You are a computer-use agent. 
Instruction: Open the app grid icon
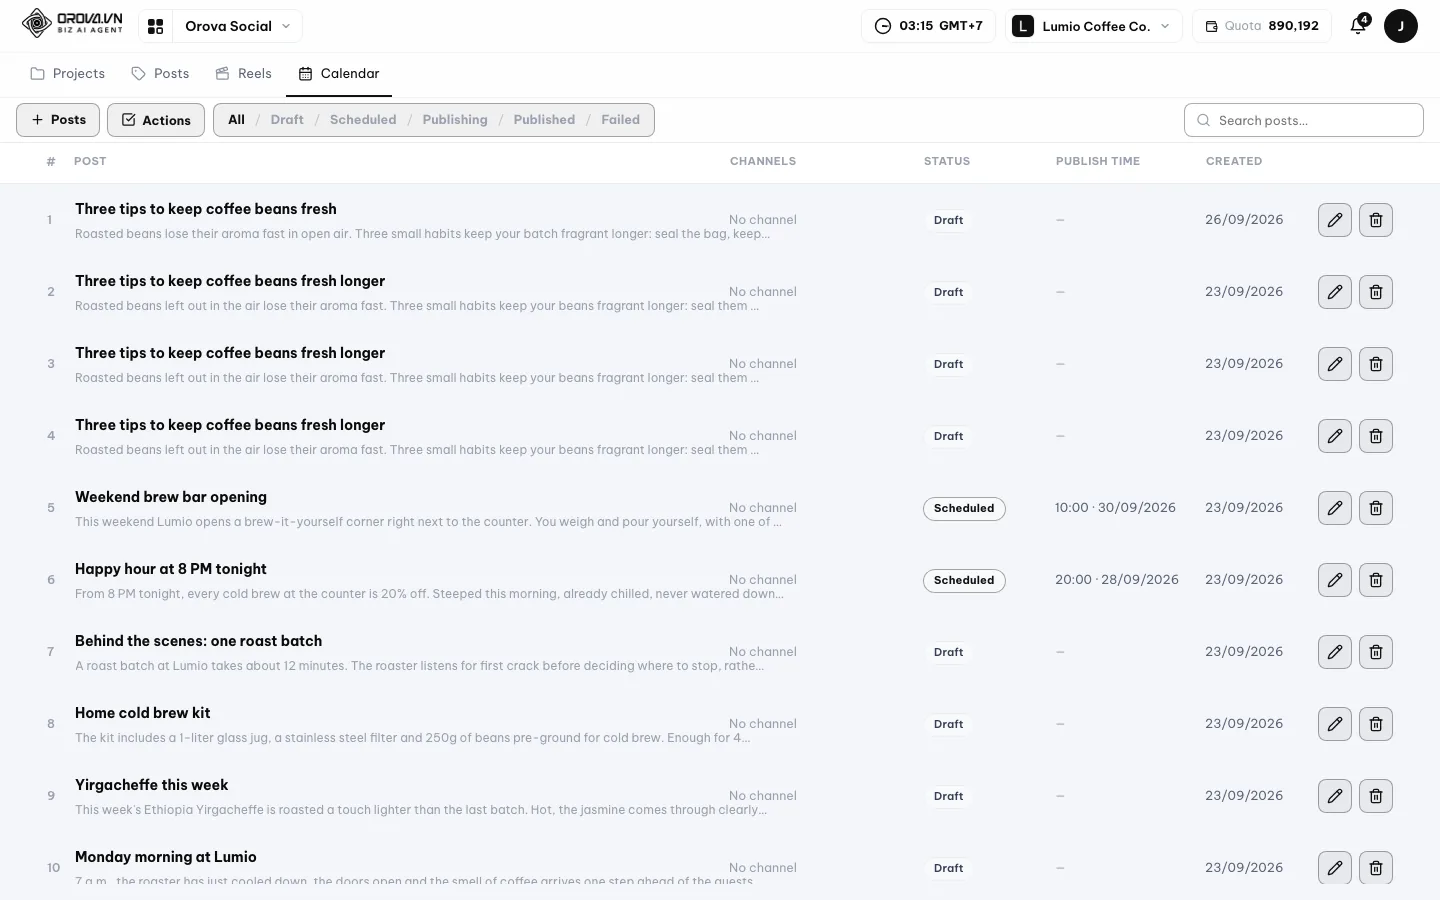[156, 26]
